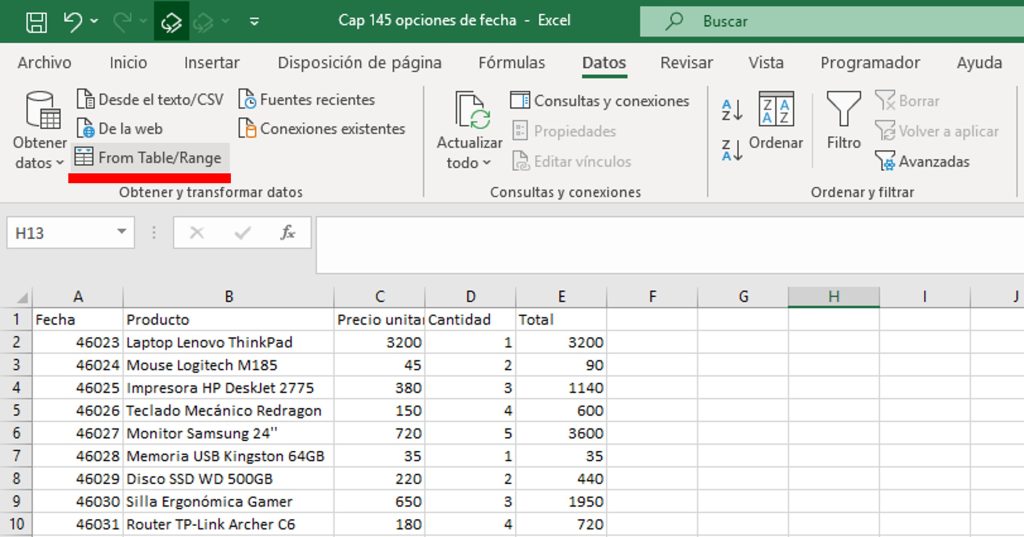Open the Undo history dropdown arrow

94,22
